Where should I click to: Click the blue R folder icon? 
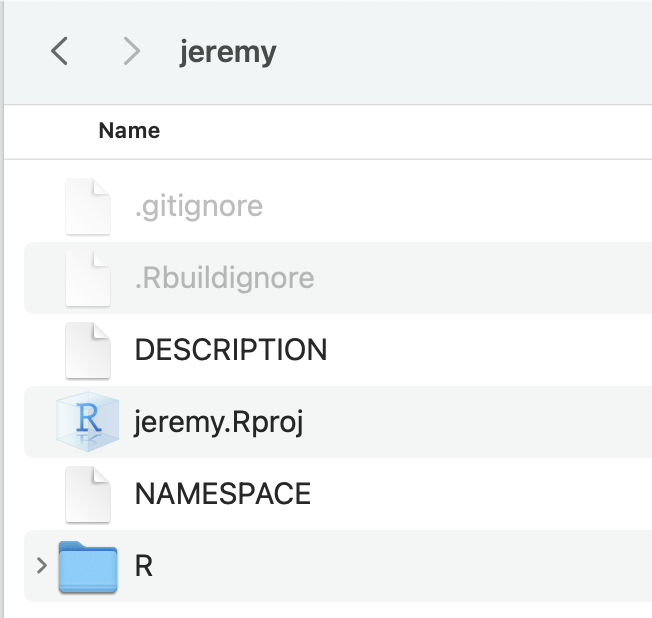[88, 566]
